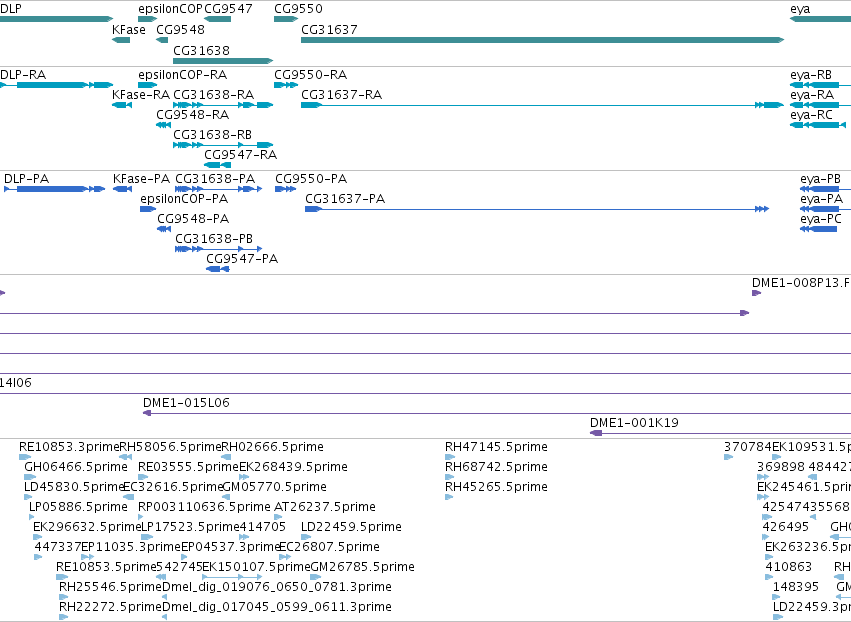Select the eya-RC transcript label
Viewport: 851px width, 622px height.
coord(811,115)
